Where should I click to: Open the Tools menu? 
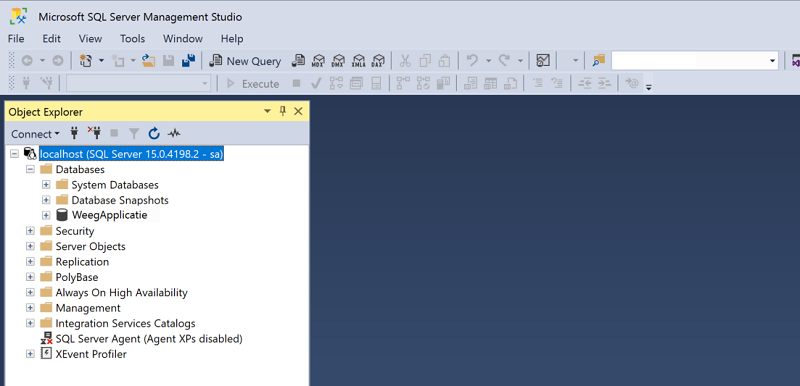[133, 39]
